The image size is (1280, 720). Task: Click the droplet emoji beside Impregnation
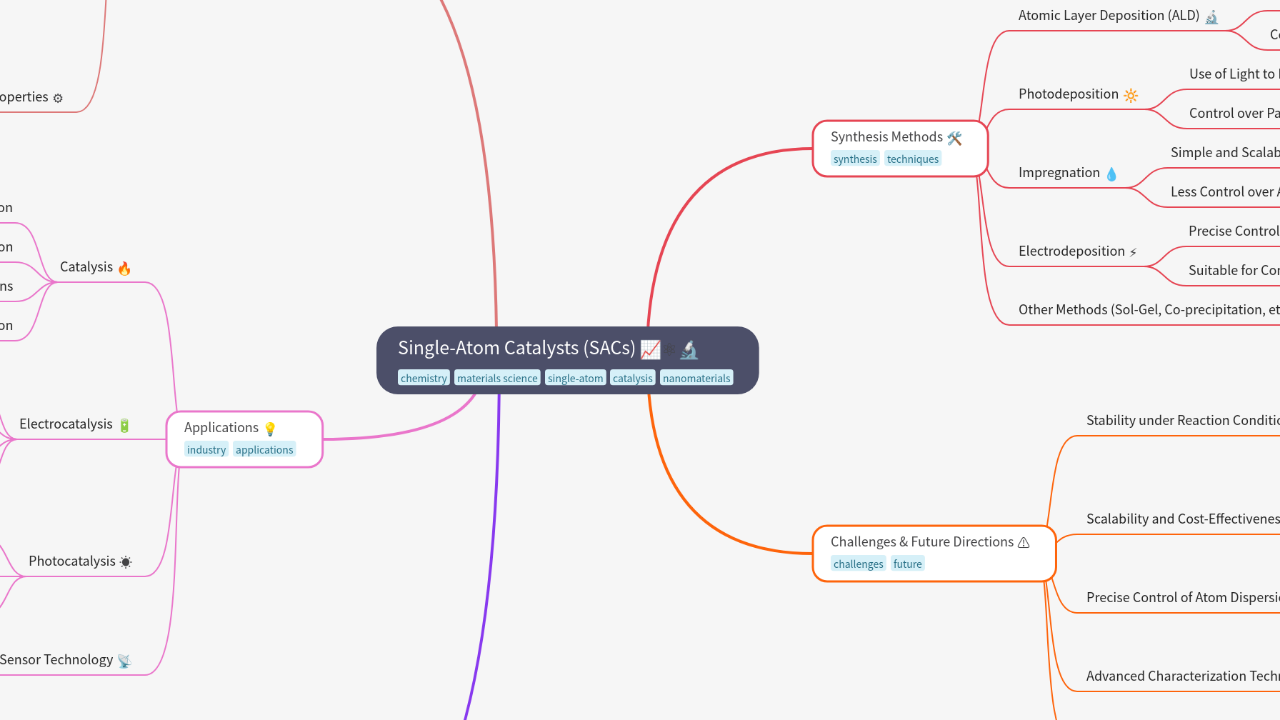(1111, 174)
